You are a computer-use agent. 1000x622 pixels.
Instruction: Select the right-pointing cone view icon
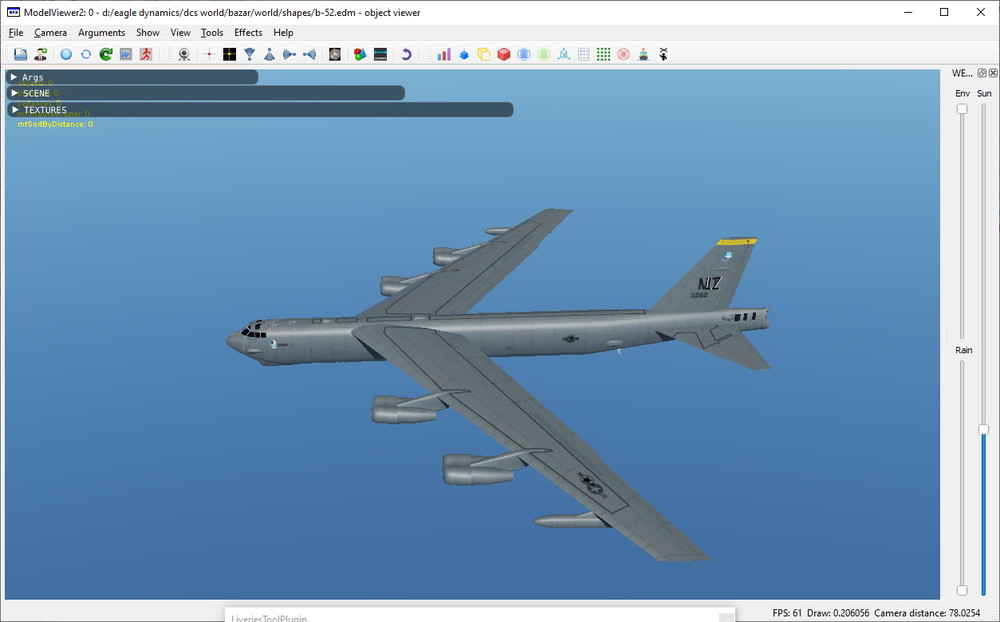tap(290, 54)
